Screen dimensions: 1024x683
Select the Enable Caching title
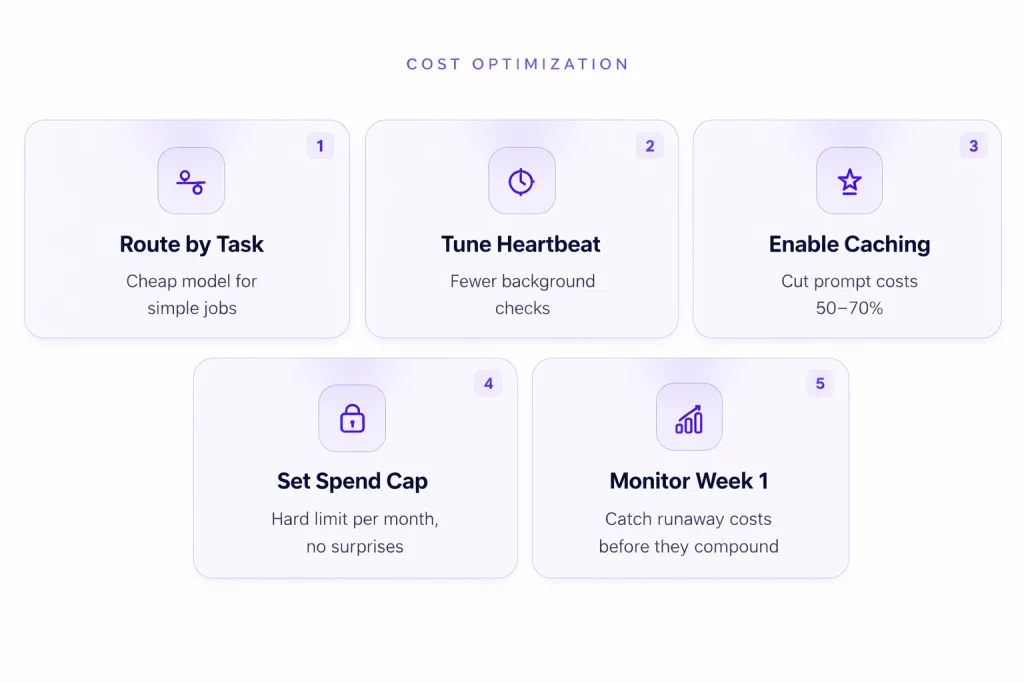849,244
